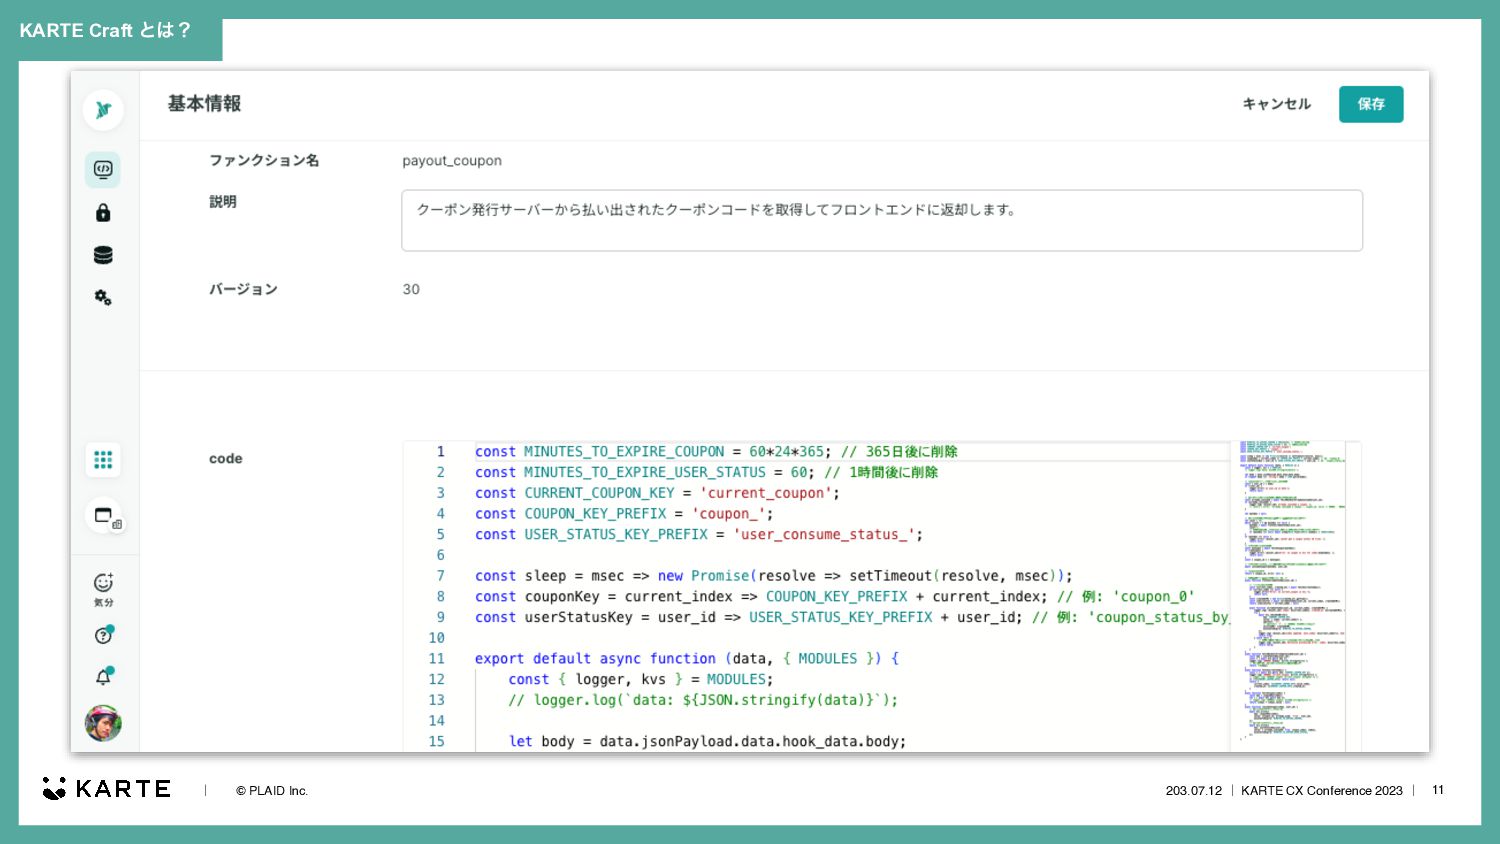Open the gears settings icon in sidebar
Viewport: 1500px width, 844px height.
click(103, 298)
